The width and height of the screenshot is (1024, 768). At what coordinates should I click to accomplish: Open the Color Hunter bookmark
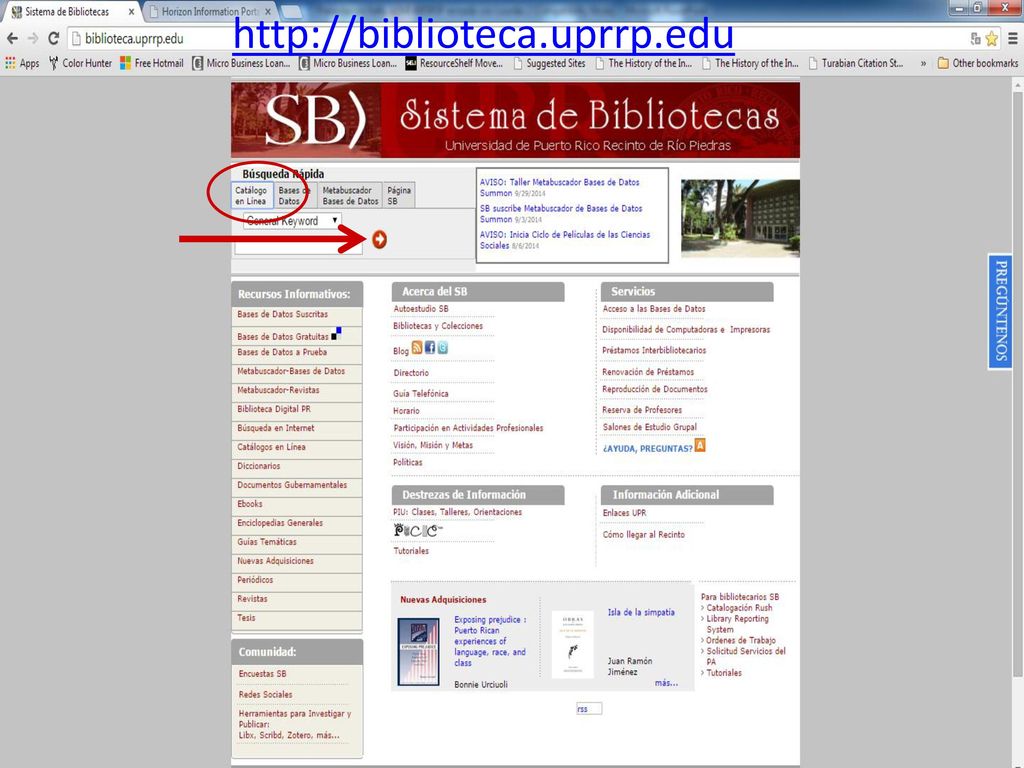coord(80,63)
